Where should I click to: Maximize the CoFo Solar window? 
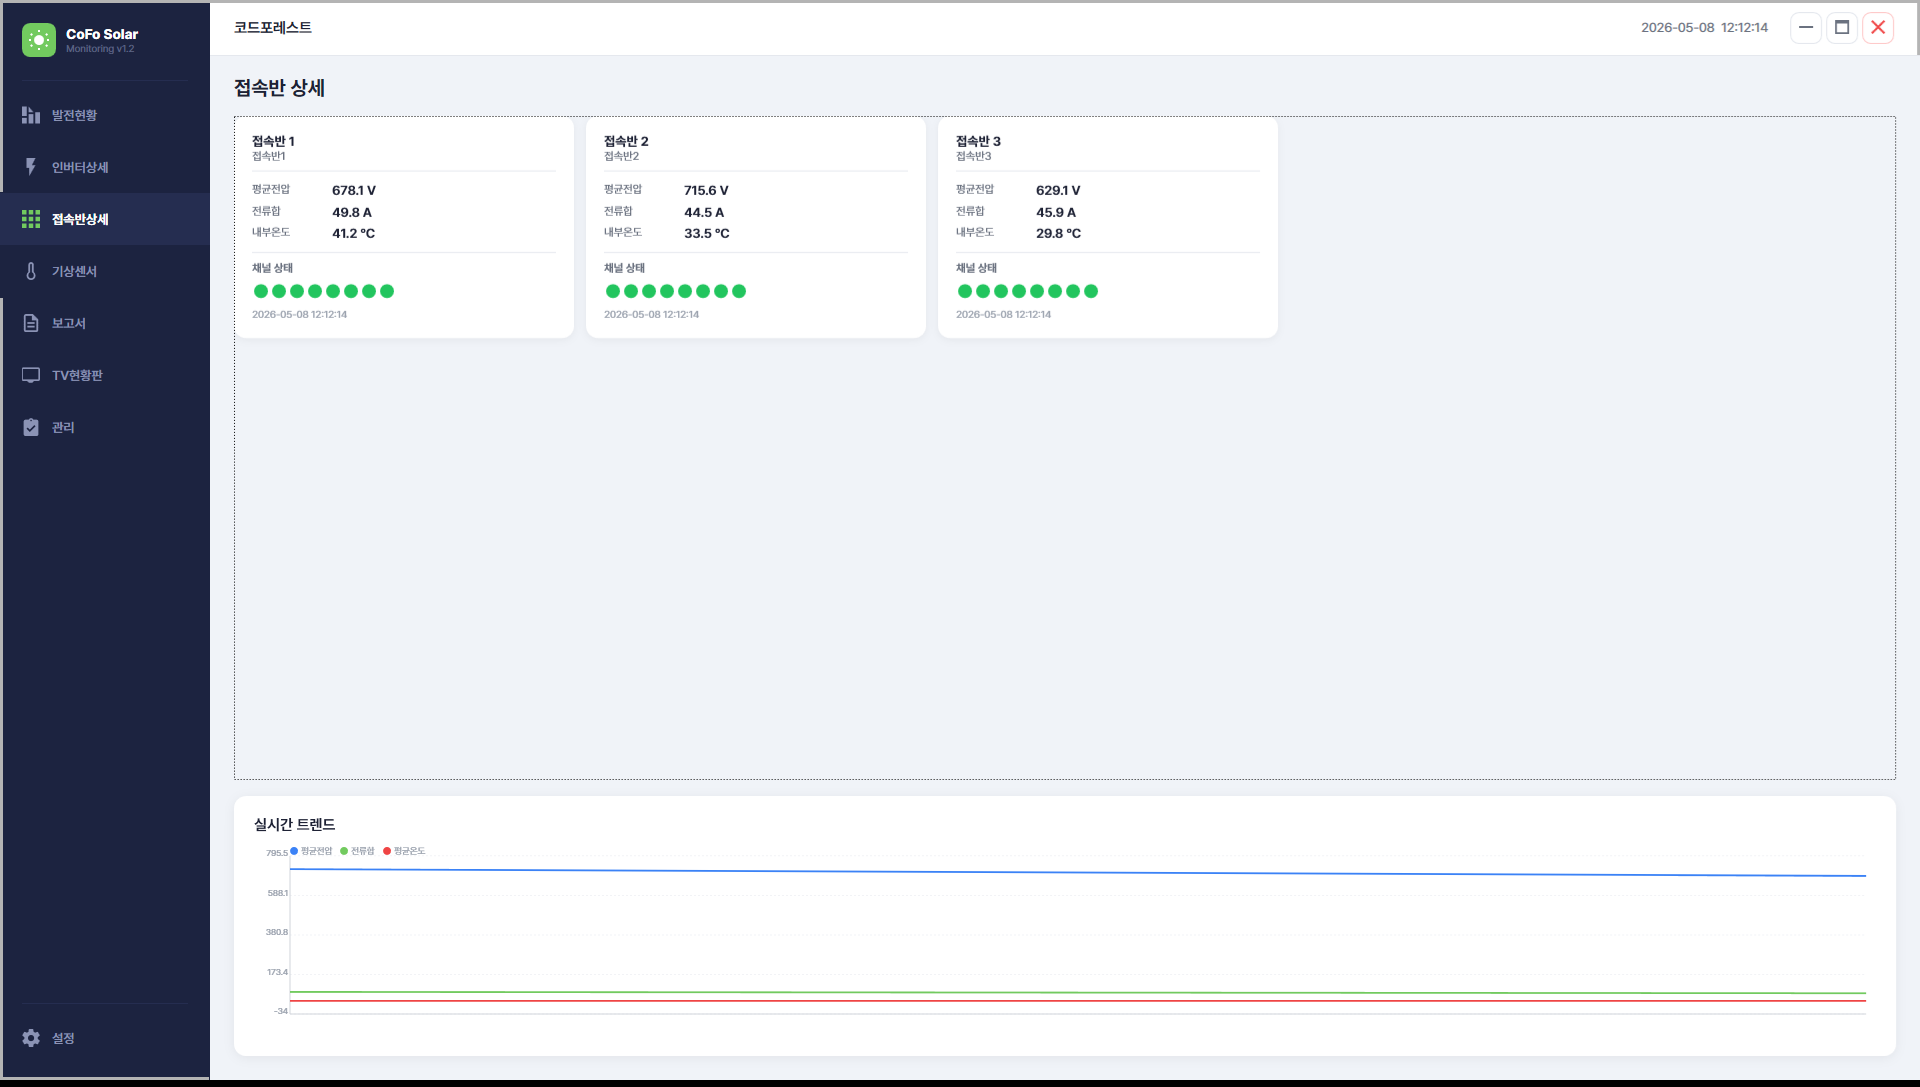(1842, 28)
